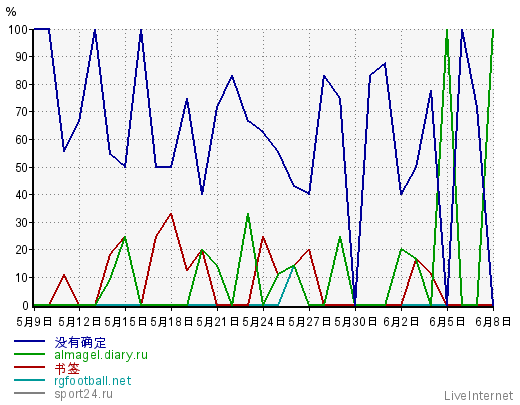520x405 pixels.
Task: Click the red 书签 legend line swatch
Action: tap(29, 367)
